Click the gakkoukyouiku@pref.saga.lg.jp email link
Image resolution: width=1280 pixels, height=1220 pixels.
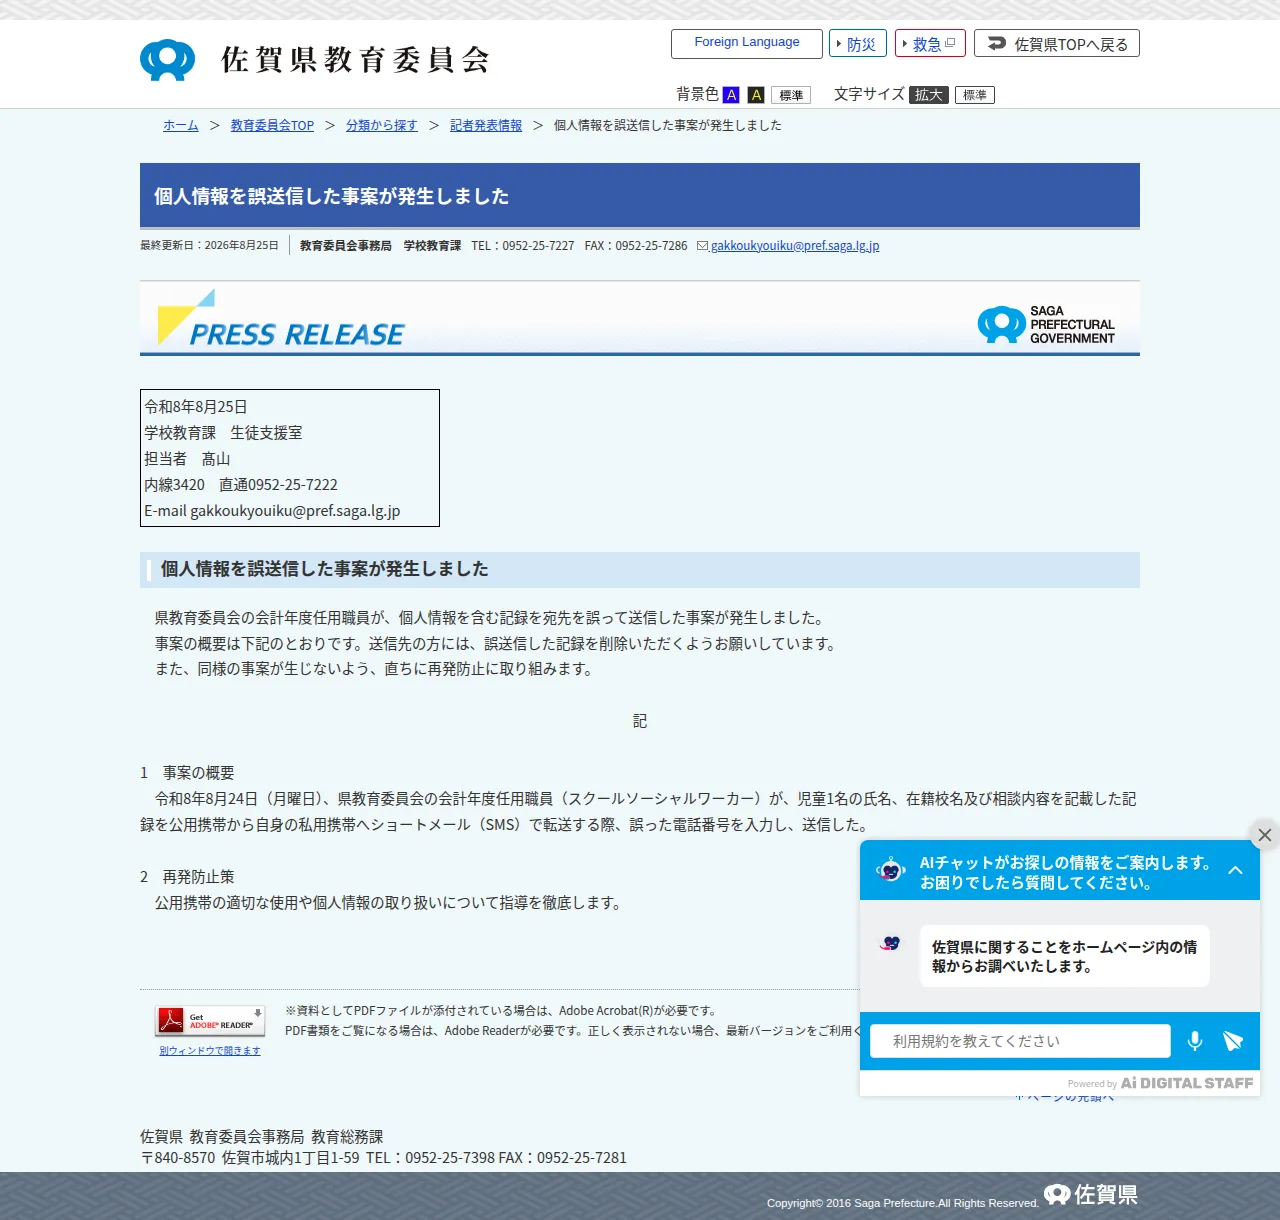(x=795, y=246)
